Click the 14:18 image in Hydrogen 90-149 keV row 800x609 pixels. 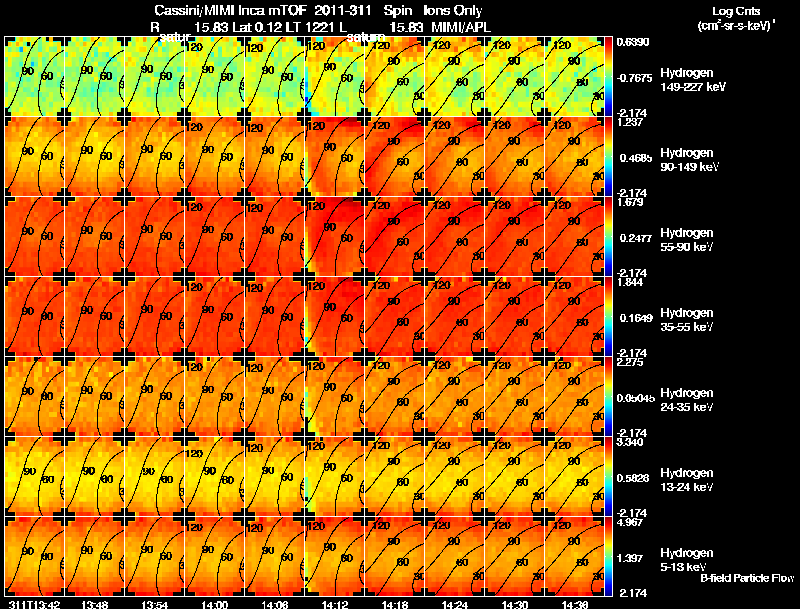(x=394, y=156)
